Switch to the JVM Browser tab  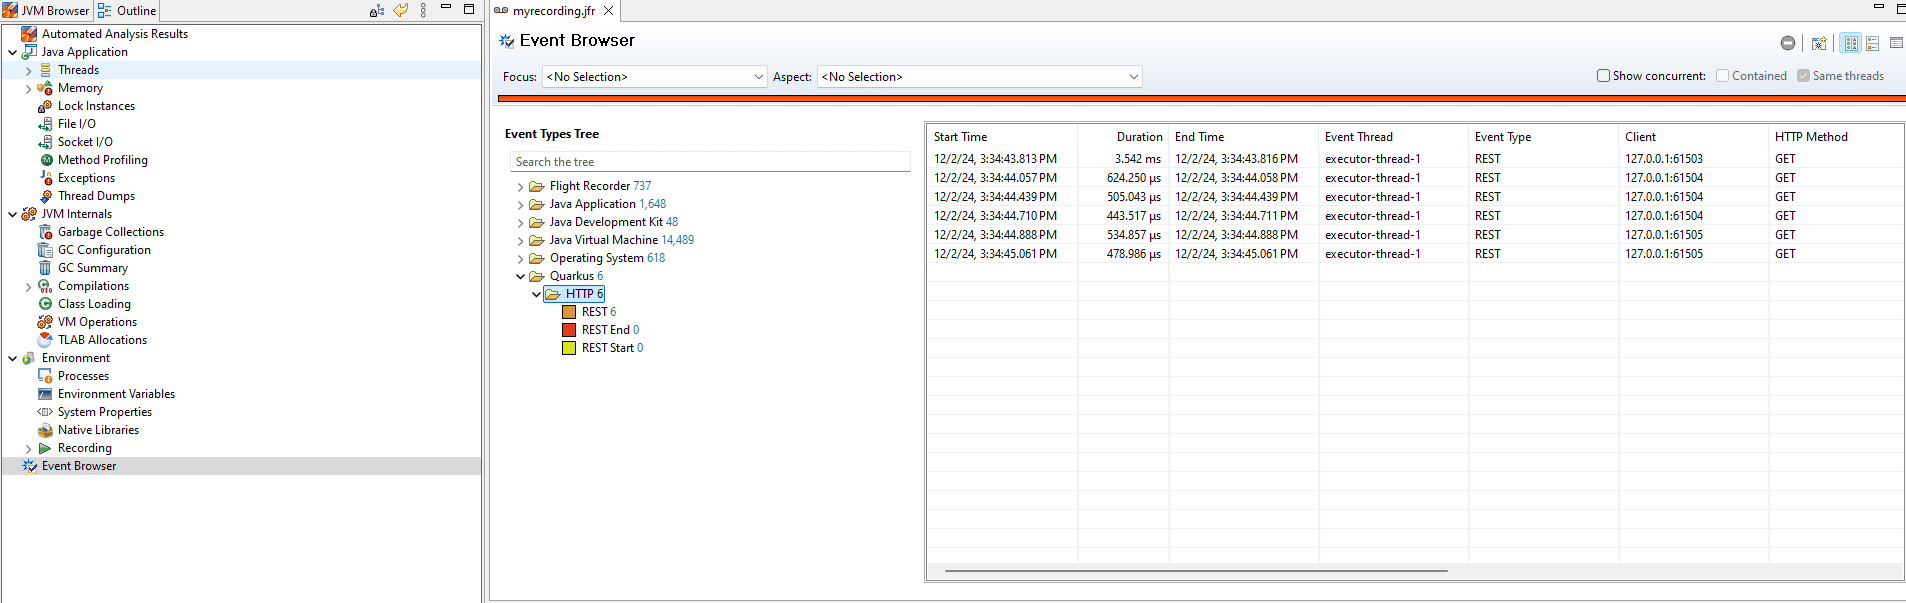coord(47,11)
